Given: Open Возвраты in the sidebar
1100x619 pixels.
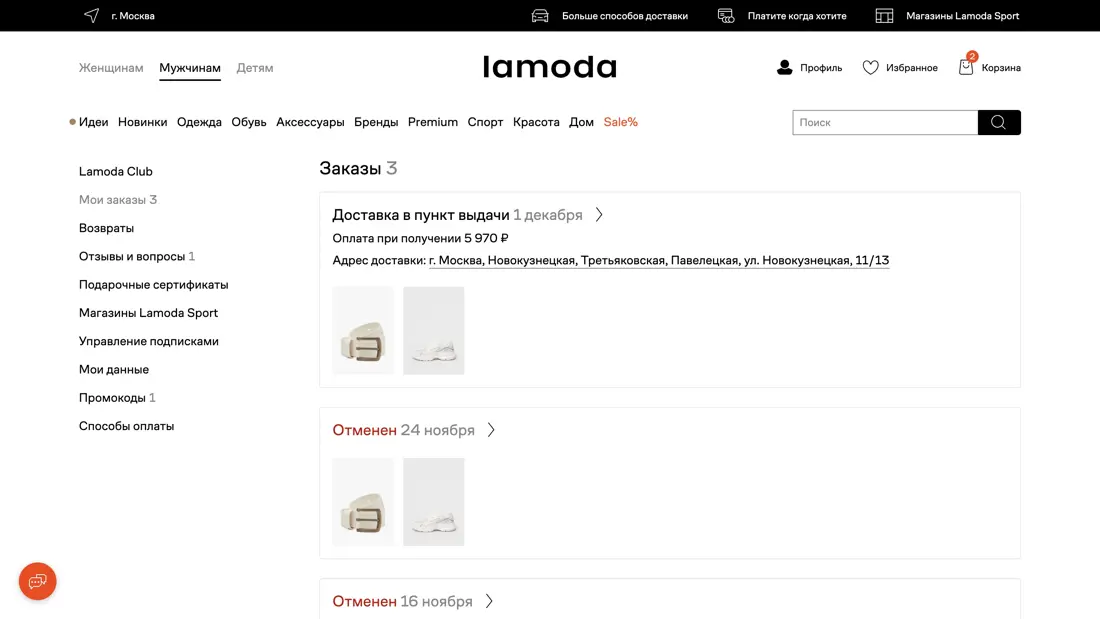Looking at the screenshot, I should pyautogui.click(x=106, y=228).
